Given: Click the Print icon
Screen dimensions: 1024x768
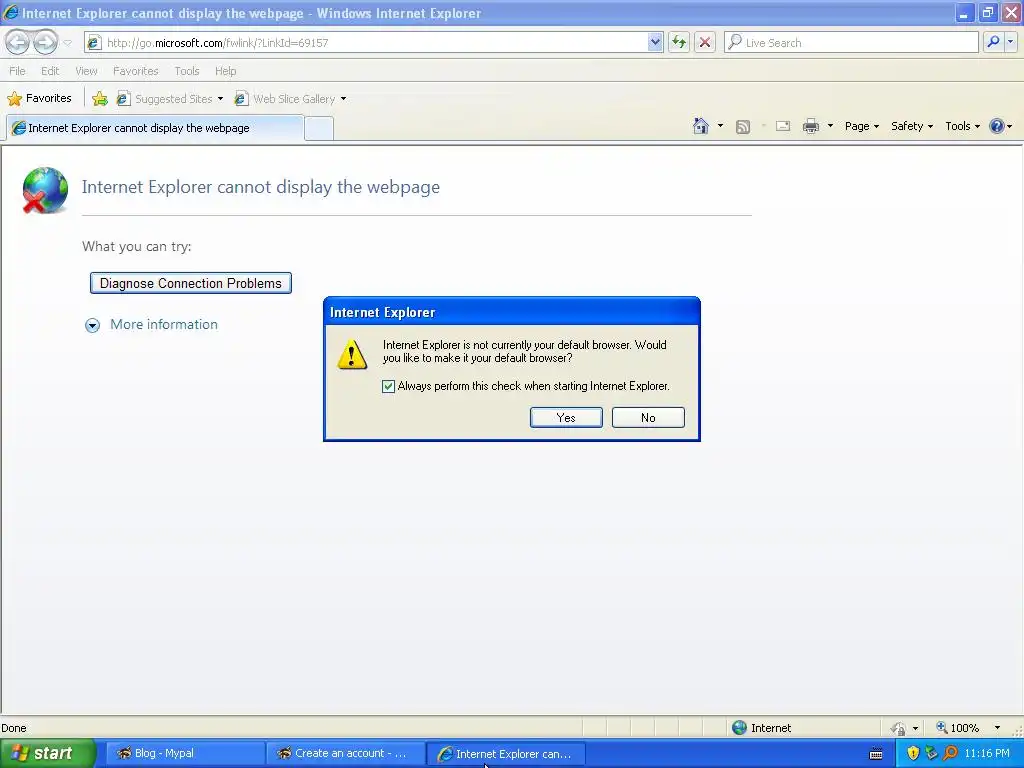Looking at the screenshot, I should tap(810, 126).
